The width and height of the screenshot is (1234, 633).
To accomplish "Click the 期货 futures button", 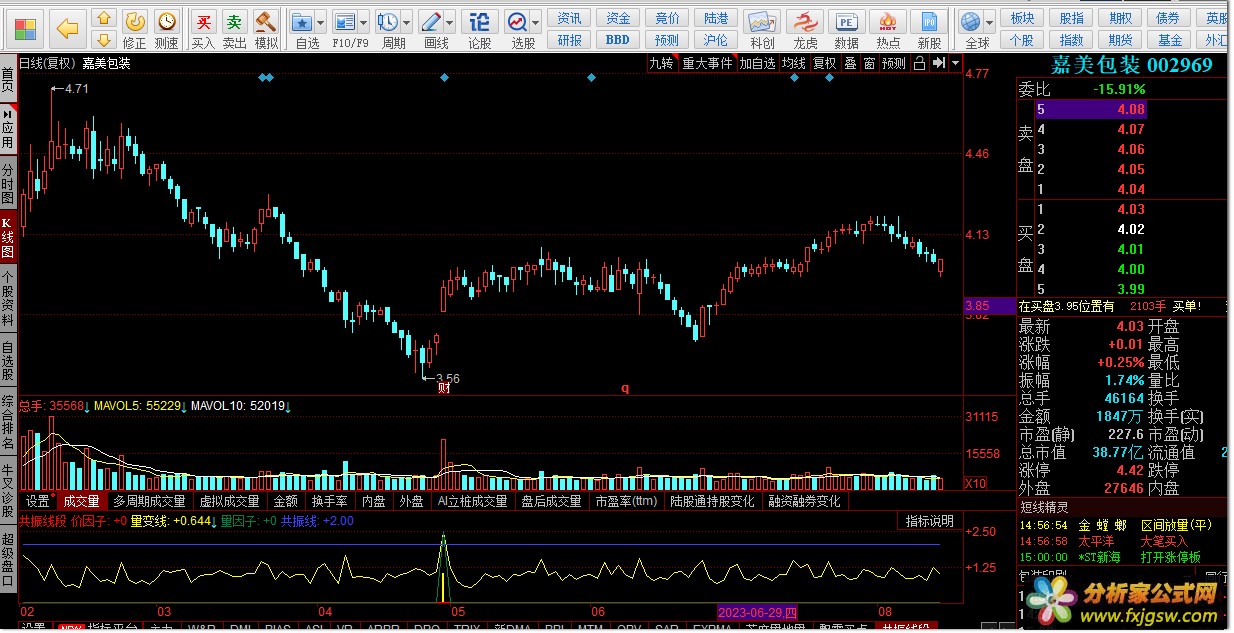I will tap(1121, 40).
